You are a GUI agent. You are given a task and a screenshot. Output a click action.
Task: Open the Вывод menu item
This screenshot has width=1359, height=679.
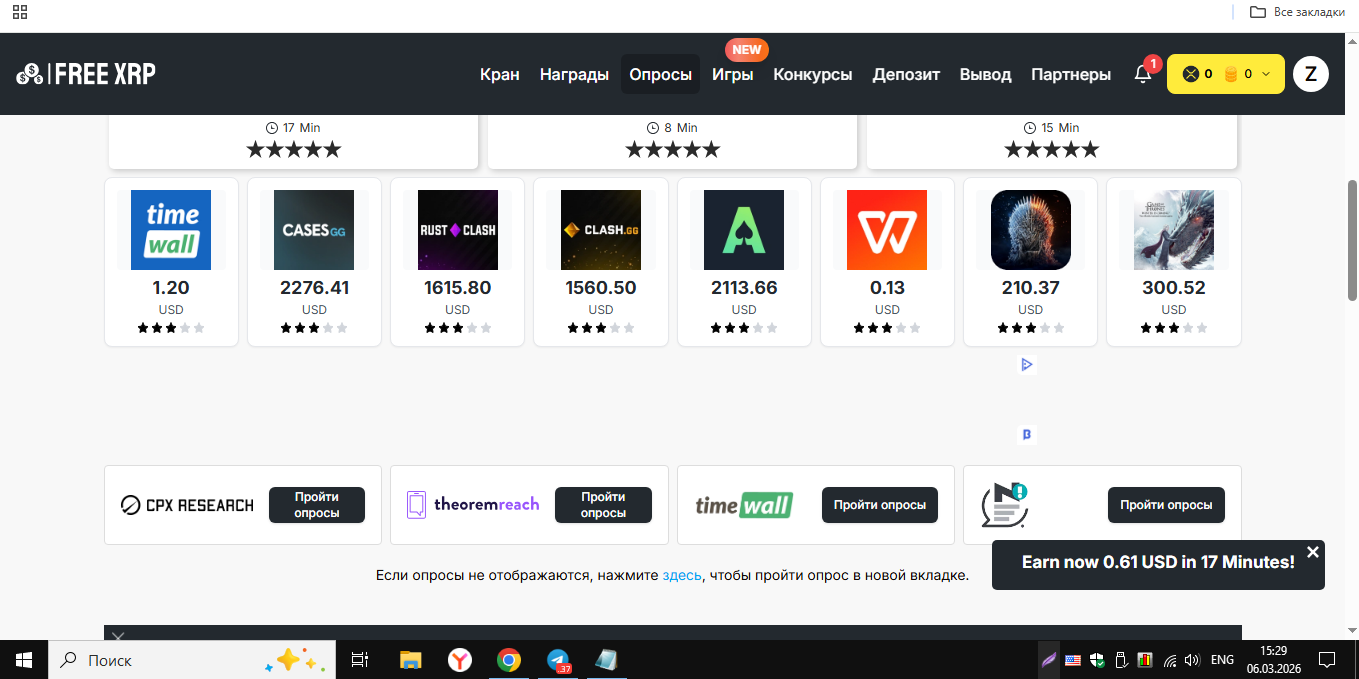(985, 74)
